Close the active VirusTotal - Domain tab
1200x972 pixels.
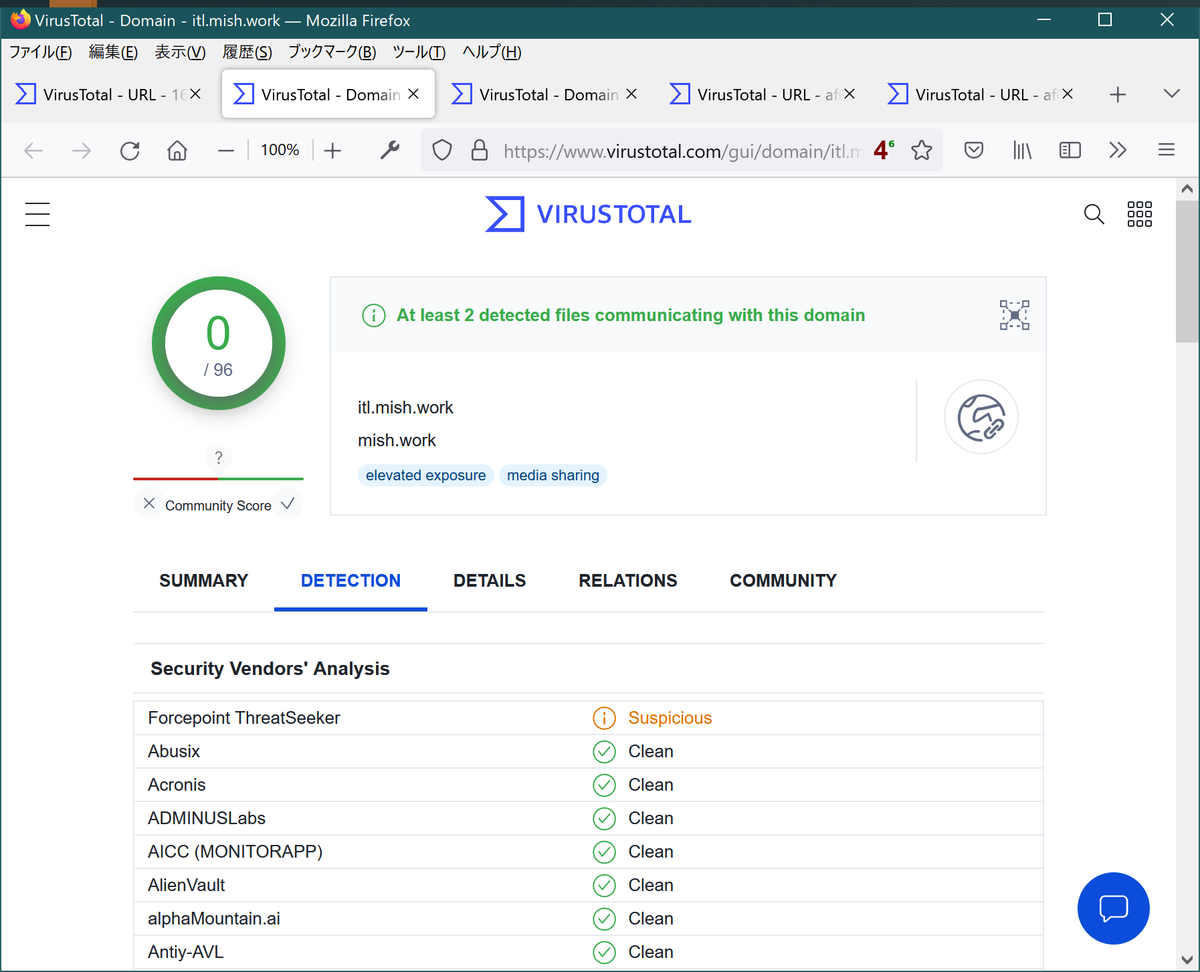click(413, 94)
